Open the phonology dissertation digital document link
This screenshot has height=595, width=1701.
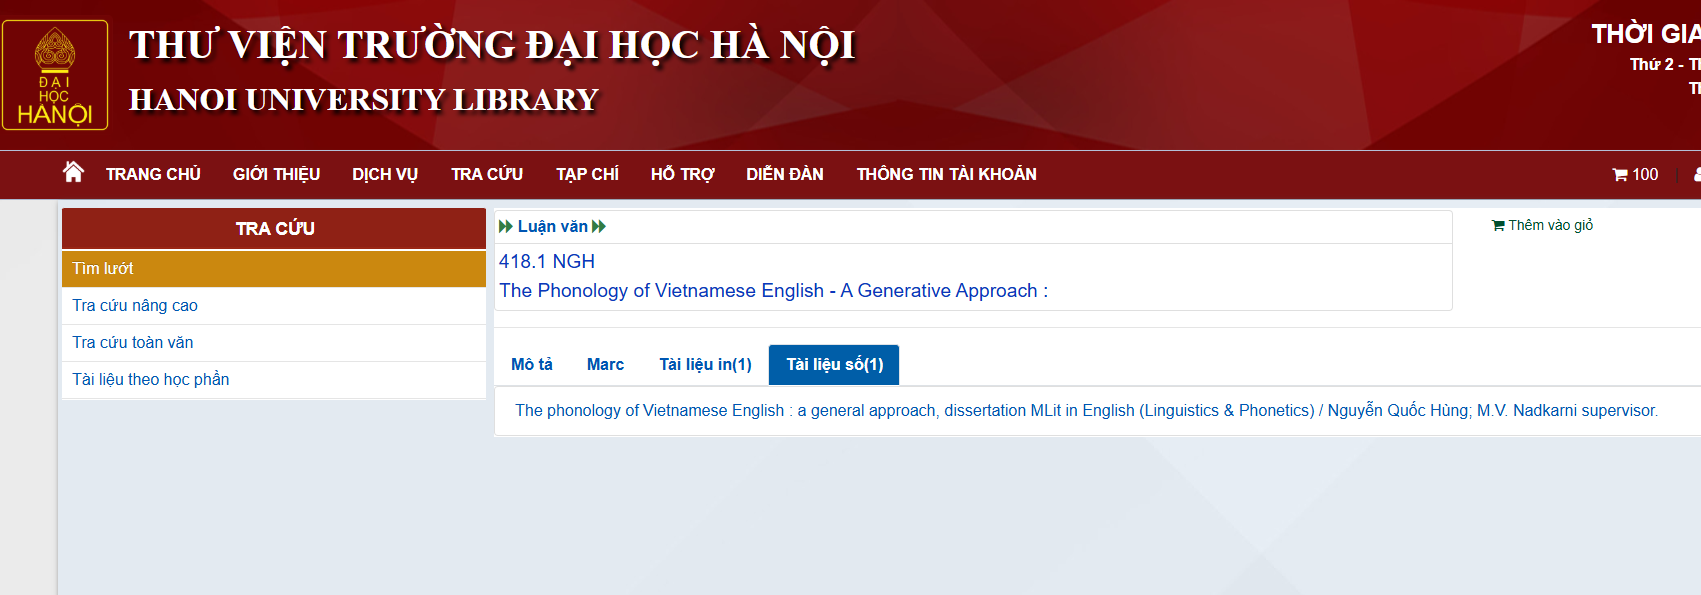pyautogui.click(x=1086, y=410)
